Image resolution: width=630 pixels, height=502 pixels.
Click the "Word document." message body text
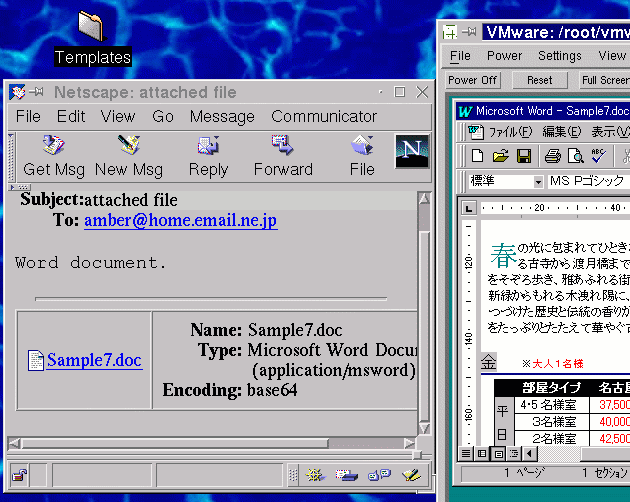90,263
